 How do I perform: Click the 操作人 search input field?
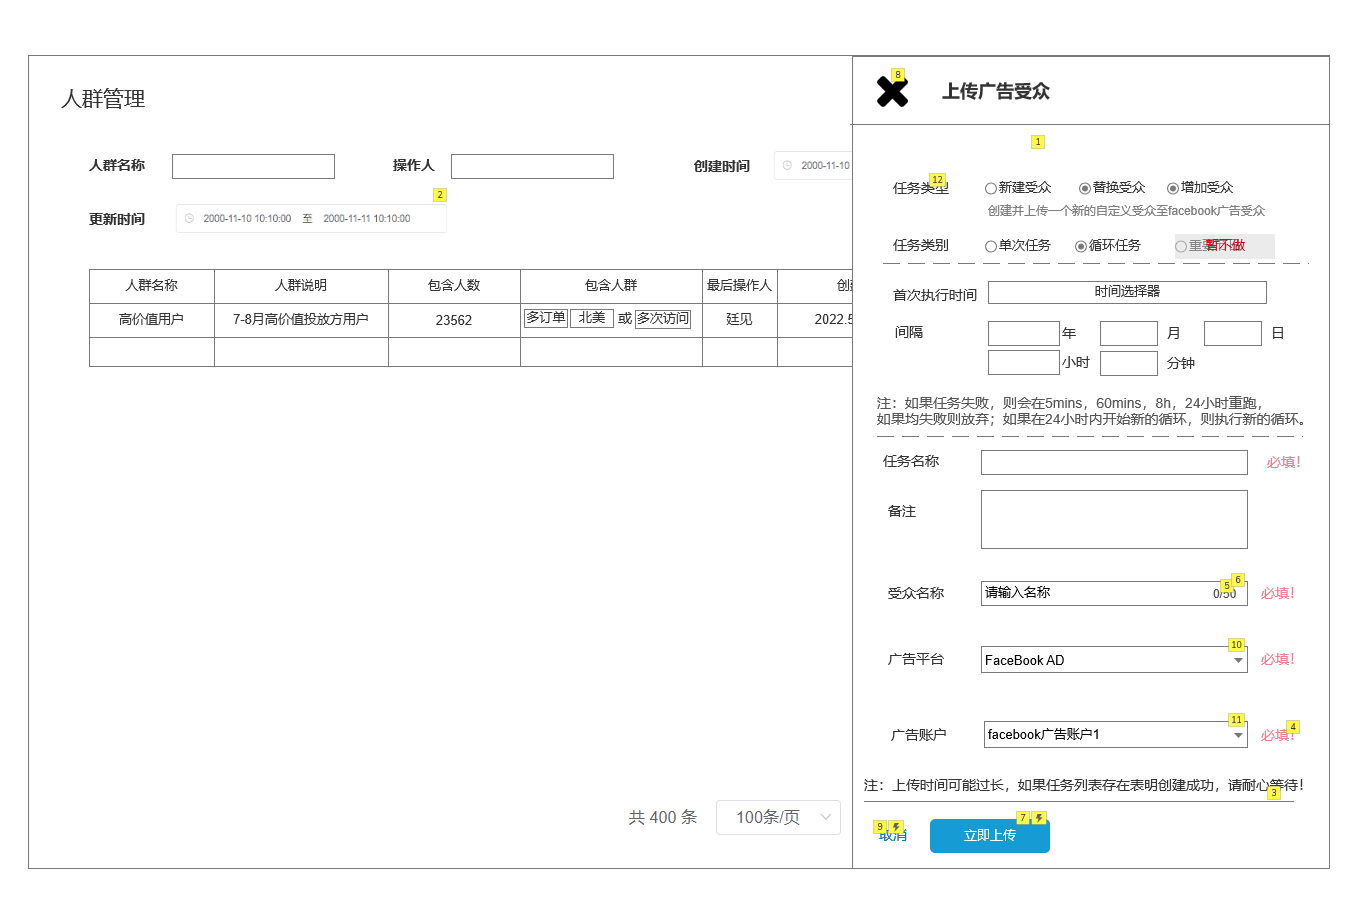coord(532,166)
